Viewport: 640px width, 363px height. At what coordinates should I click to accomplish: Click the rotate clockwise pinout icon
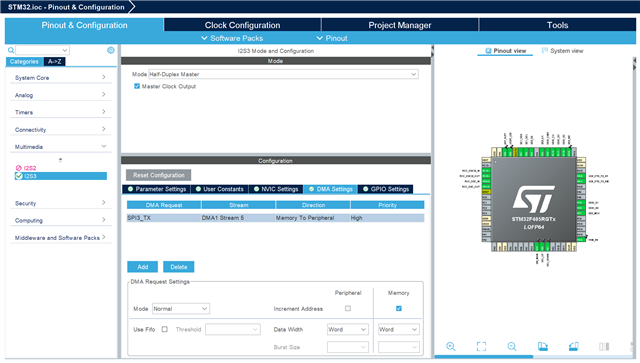[542, 346]
